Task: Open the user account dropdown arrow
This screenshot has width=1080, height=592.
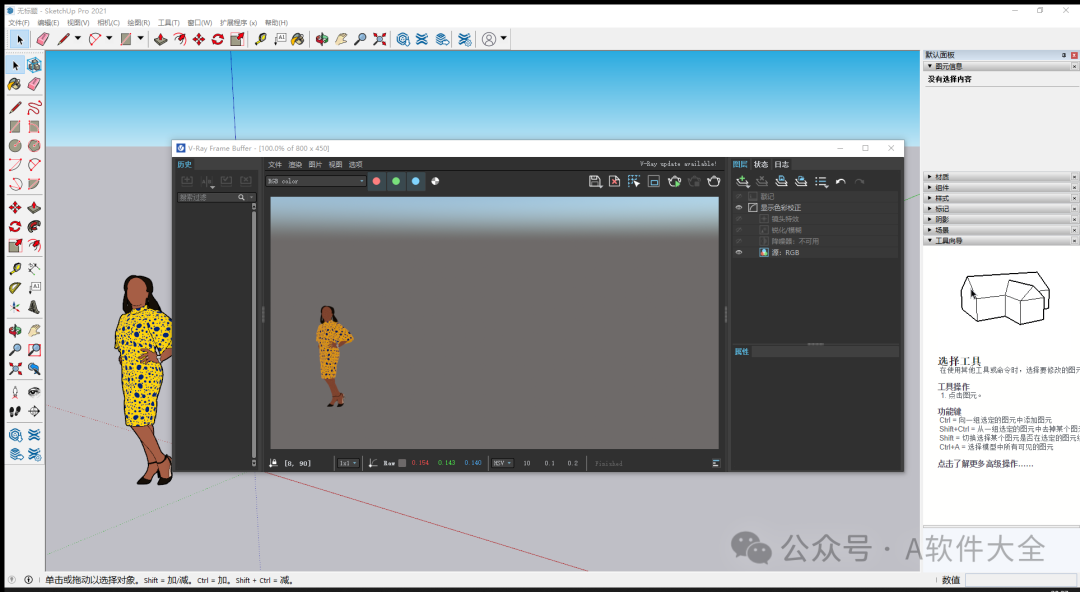Action: 504,39
